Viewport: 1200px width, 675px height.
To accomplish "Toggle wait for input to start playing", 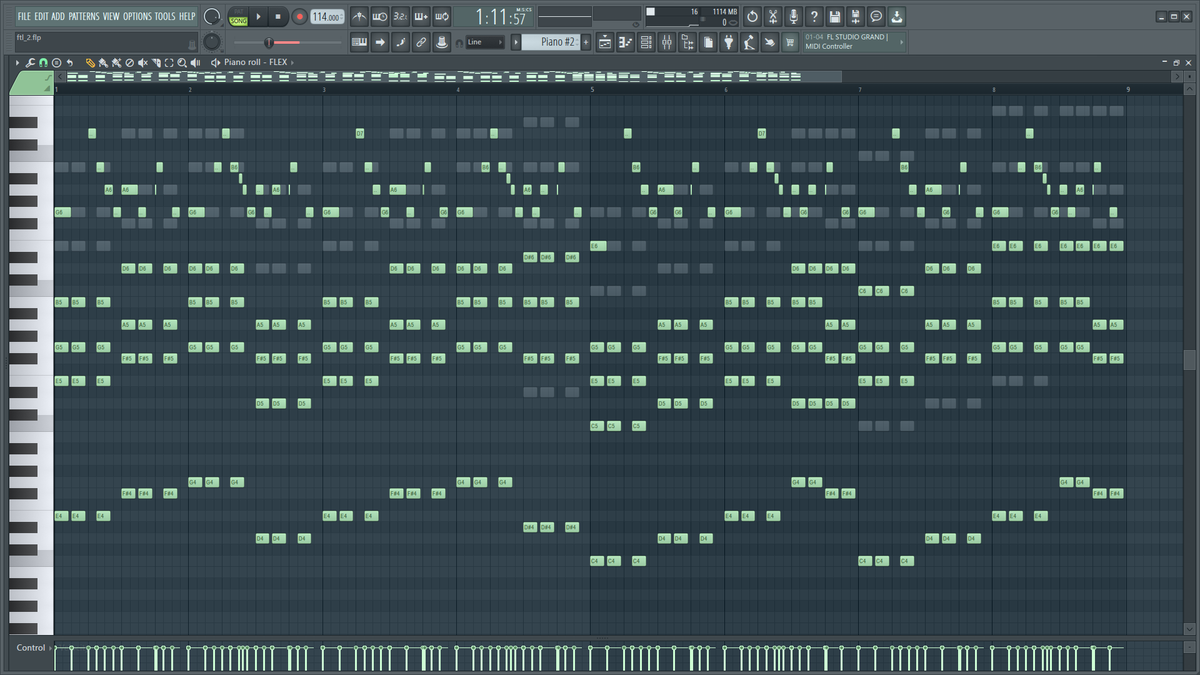I will [380, 17].
